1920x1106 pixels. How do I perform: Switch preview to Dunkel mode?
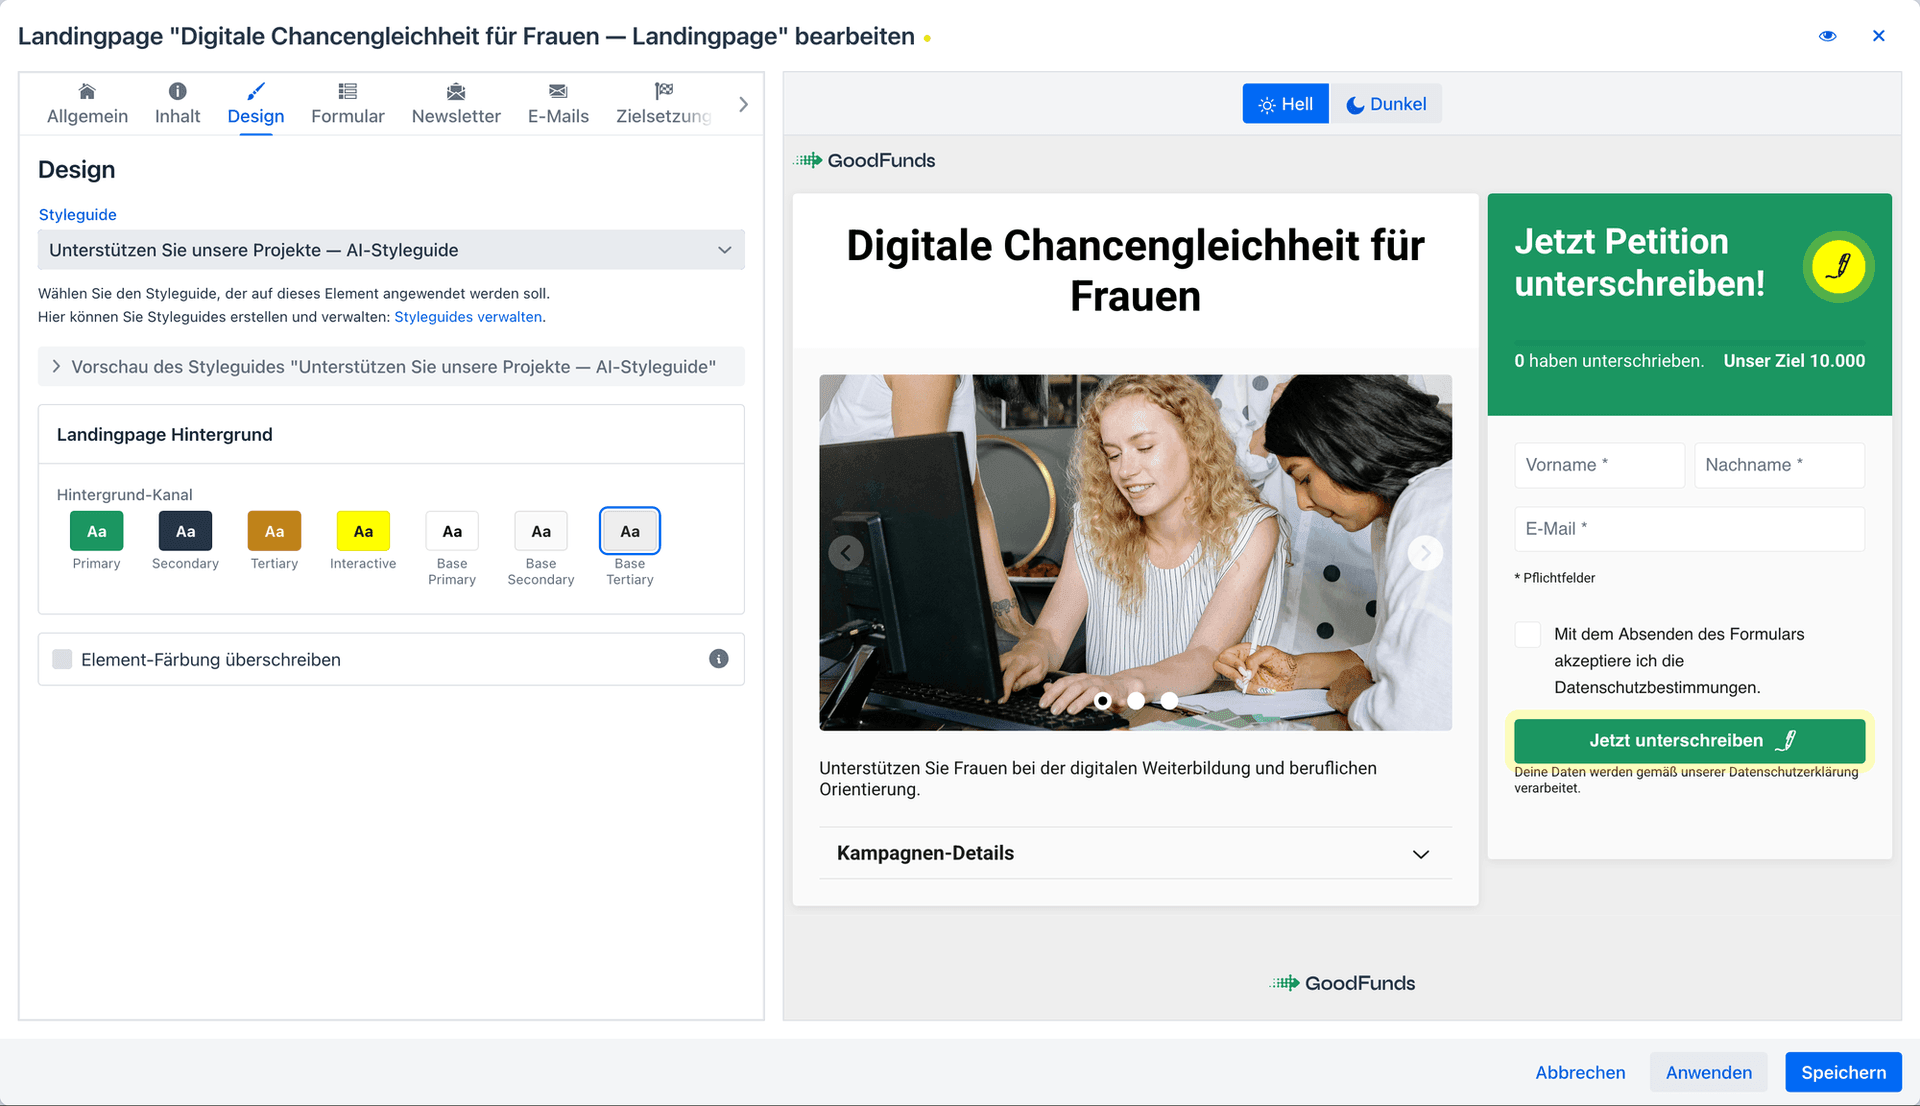pos(1386,104)
